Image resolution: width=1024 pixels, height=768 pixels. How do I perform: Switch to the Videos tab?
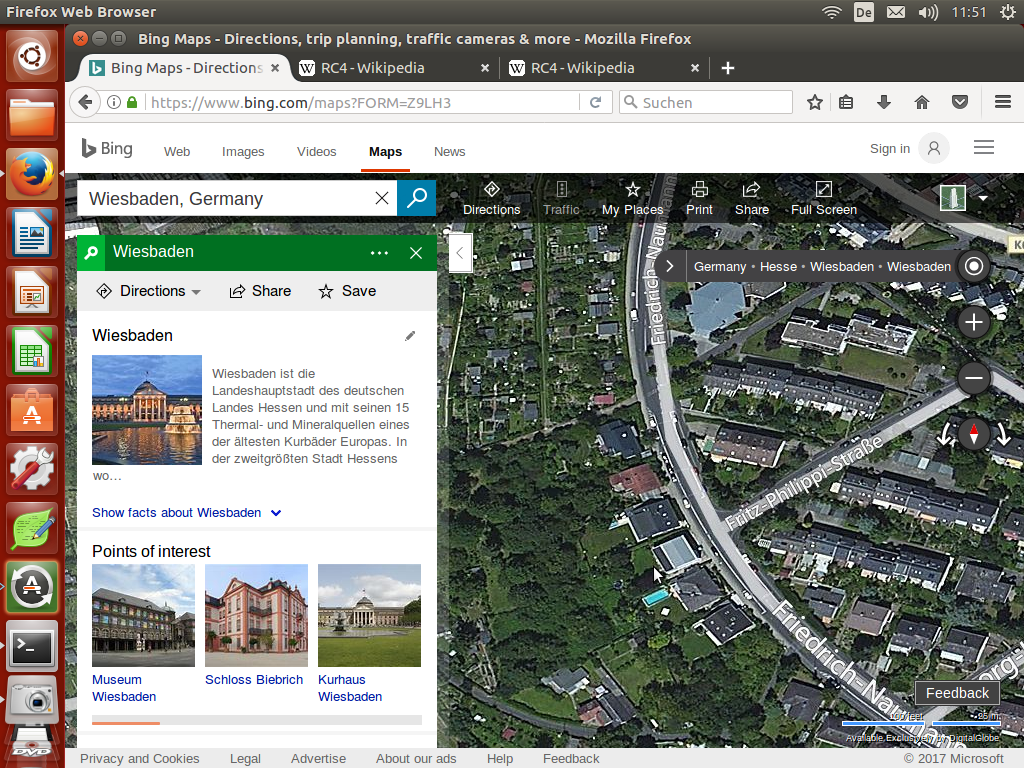pyautogui.click(x=316, y=152)
